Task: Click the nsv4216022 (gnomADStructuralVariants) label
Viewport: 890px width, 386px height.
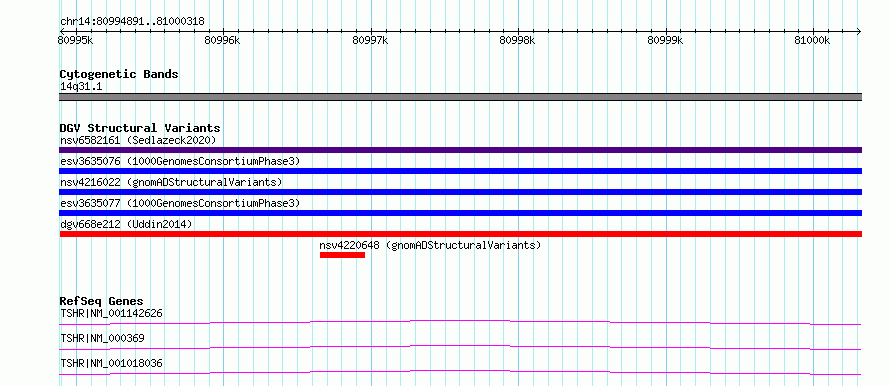Action: pyautogui.click(x=171, y=182)
